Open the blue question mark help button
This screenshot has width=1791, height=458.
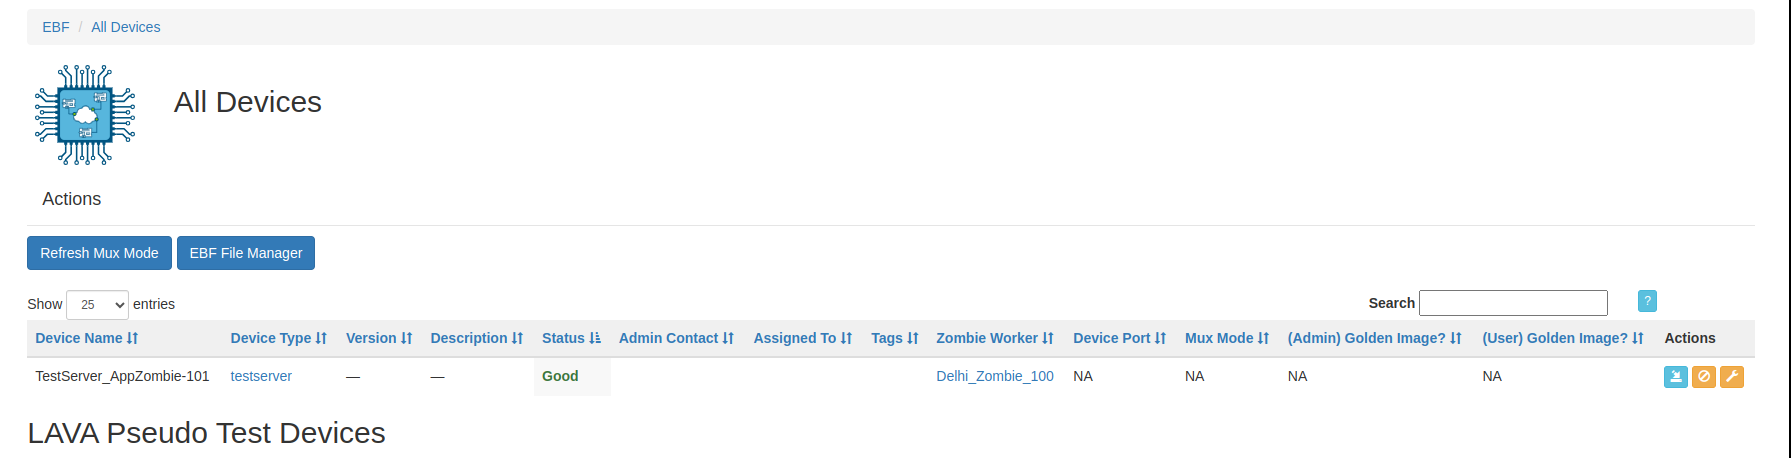point(1647,301)
